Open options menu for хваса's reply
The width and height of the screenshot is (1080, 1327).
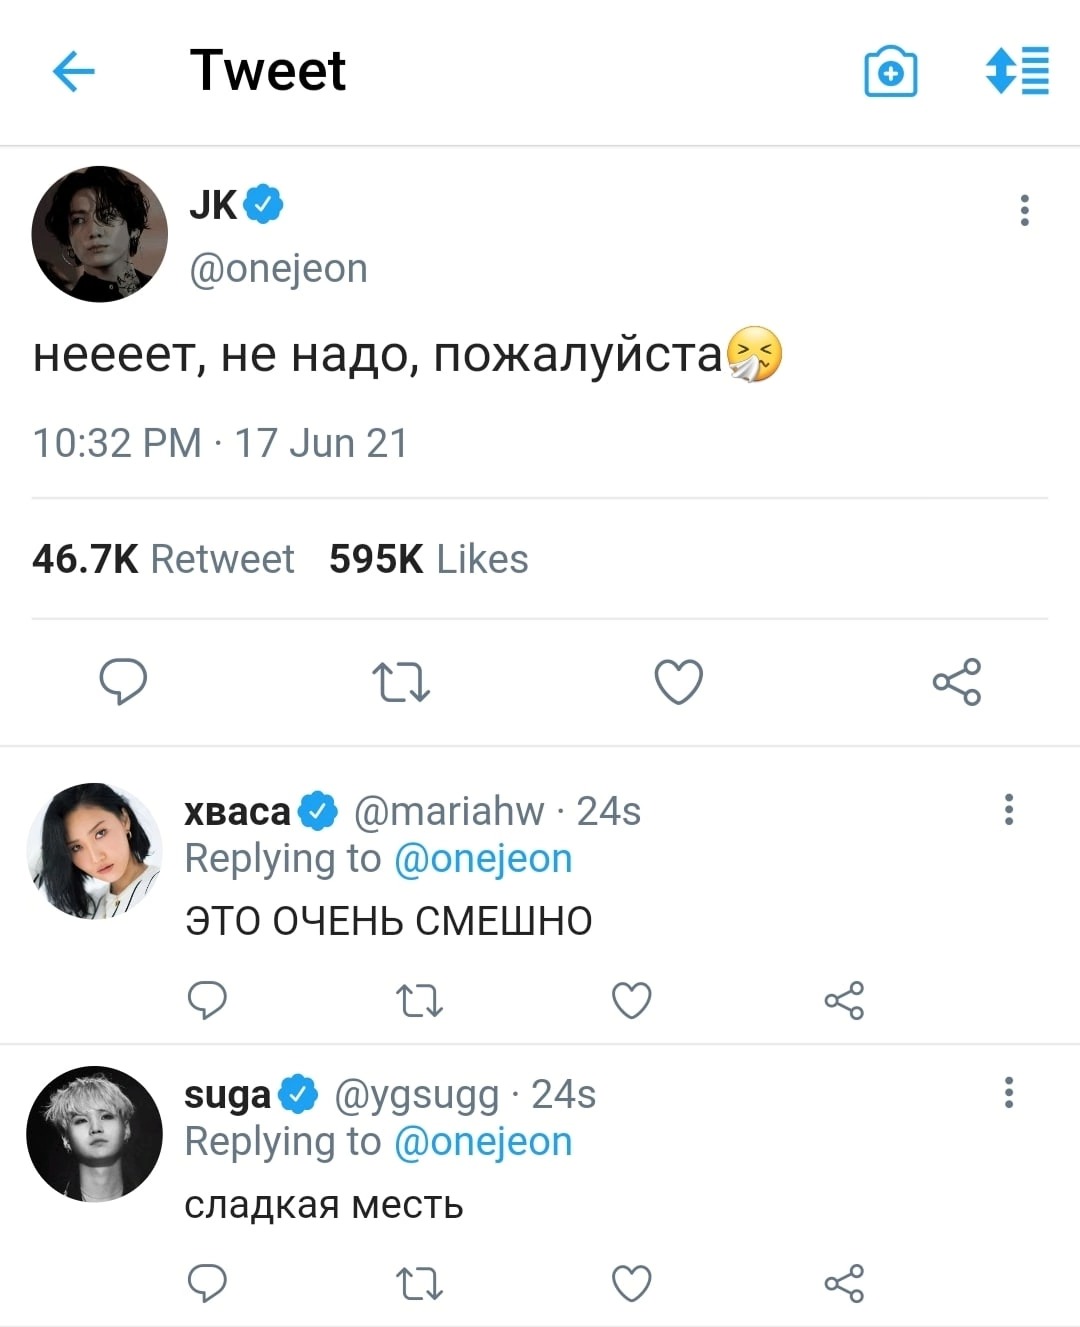[1009, 809]
